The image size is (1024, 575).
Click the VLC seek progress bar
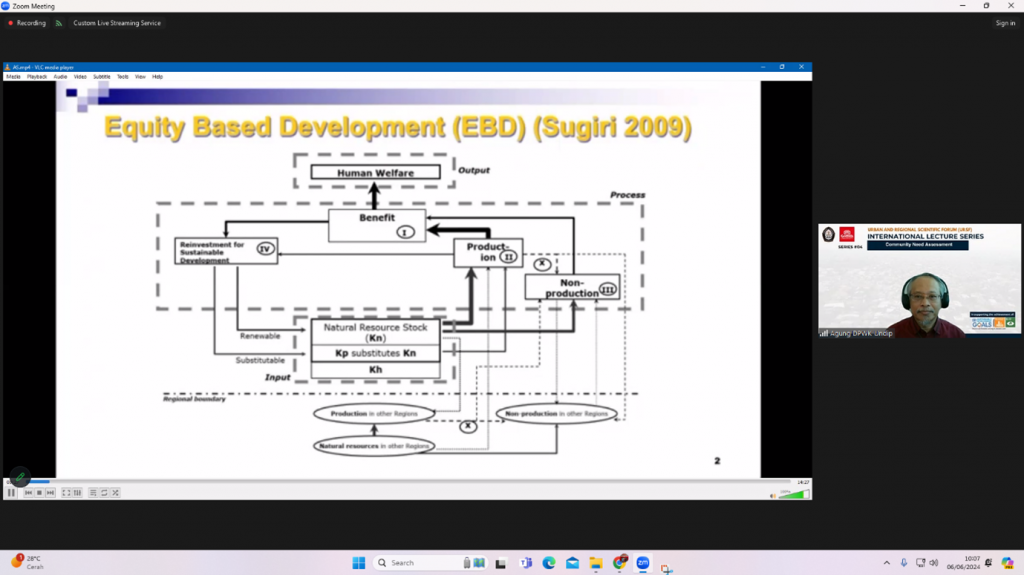pyautogui.click(x=400, y=482)
